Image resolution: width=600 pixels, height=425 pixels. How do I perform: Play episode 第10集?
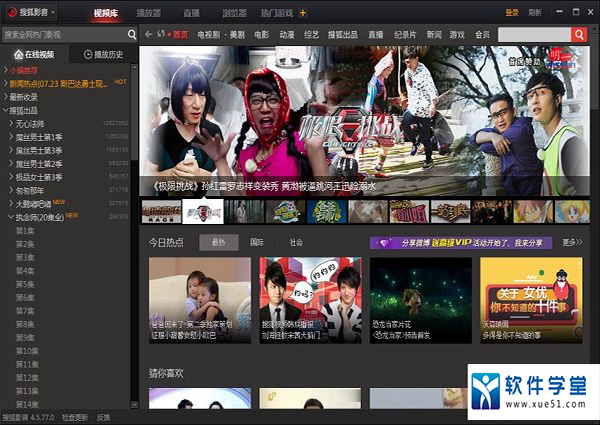tap(27, 351)
